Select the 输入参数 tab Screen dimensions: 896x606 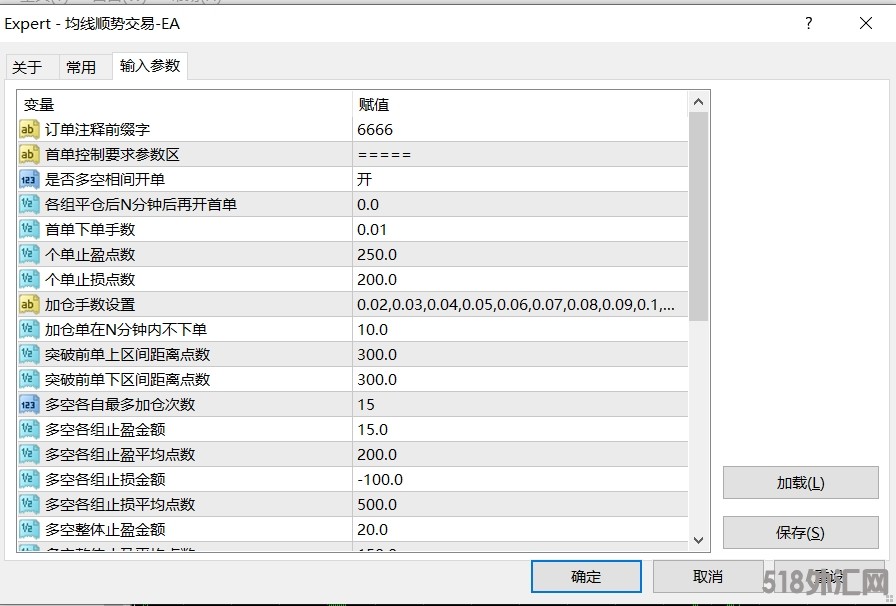click(x=150, y=66)
